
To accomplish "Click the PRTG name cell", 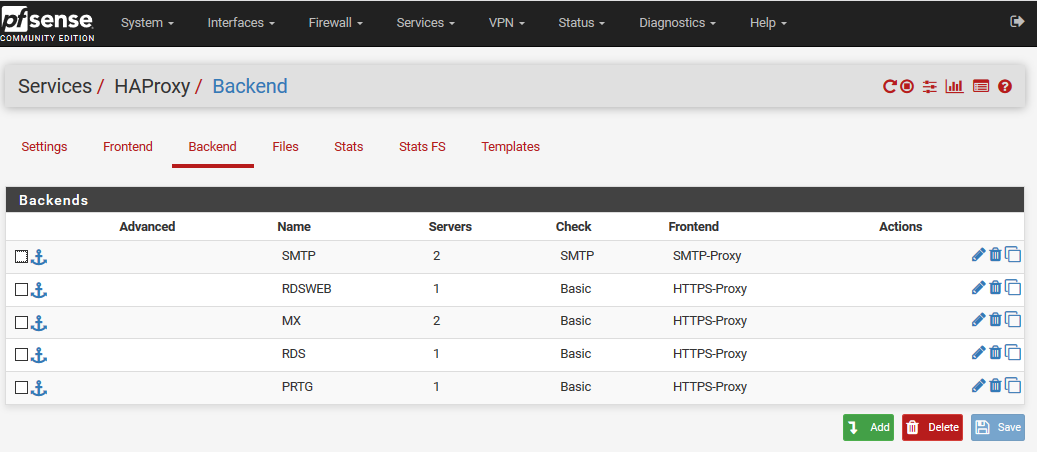I will click(x=297, y=386).
